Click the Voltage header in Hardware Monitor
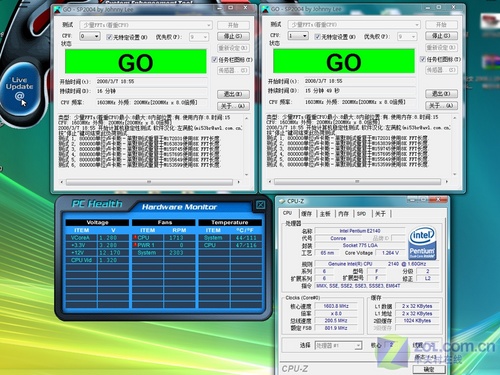This screenshot has width=500, height=375. [97, 222]
